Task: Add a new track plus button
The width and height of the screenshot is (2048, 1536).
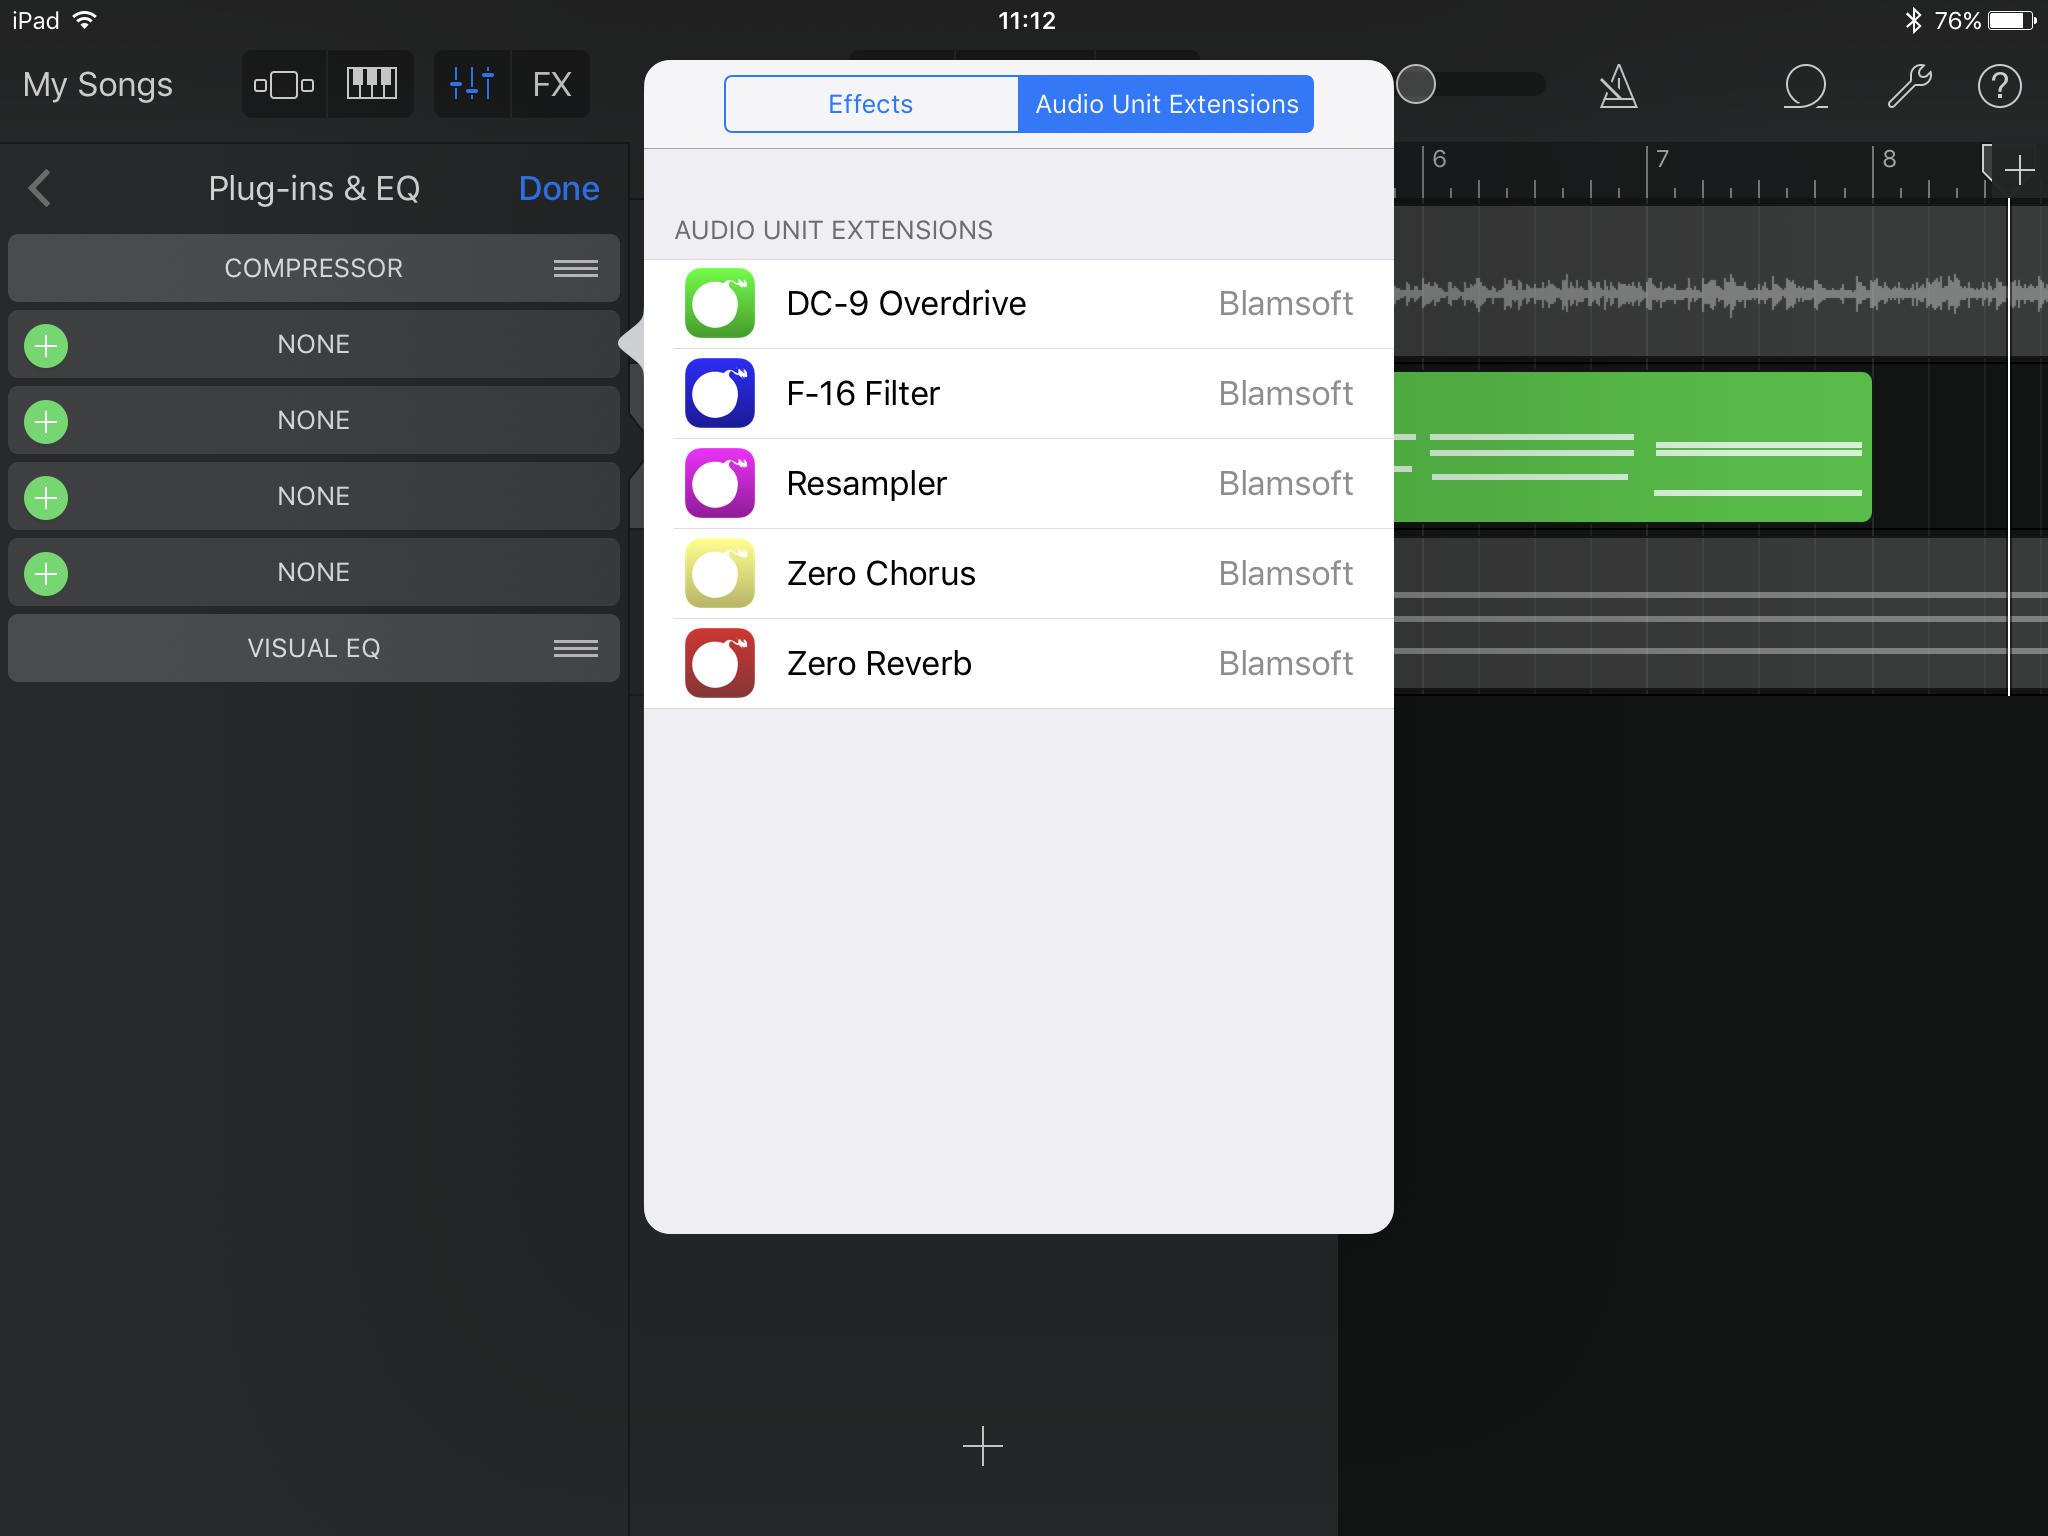Action: pyautogui.click(x=983, y=1446)
